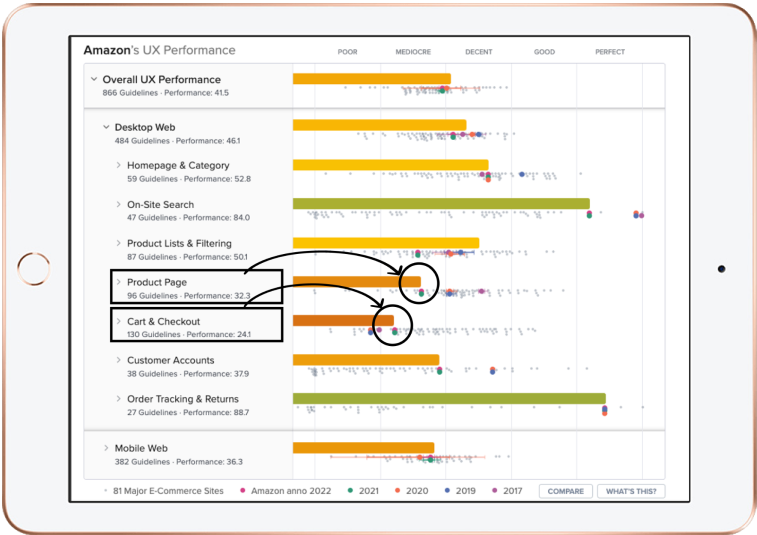Click the On-Site Search green bar
Screen dimensions: 757x535
[x=441, y=203]
